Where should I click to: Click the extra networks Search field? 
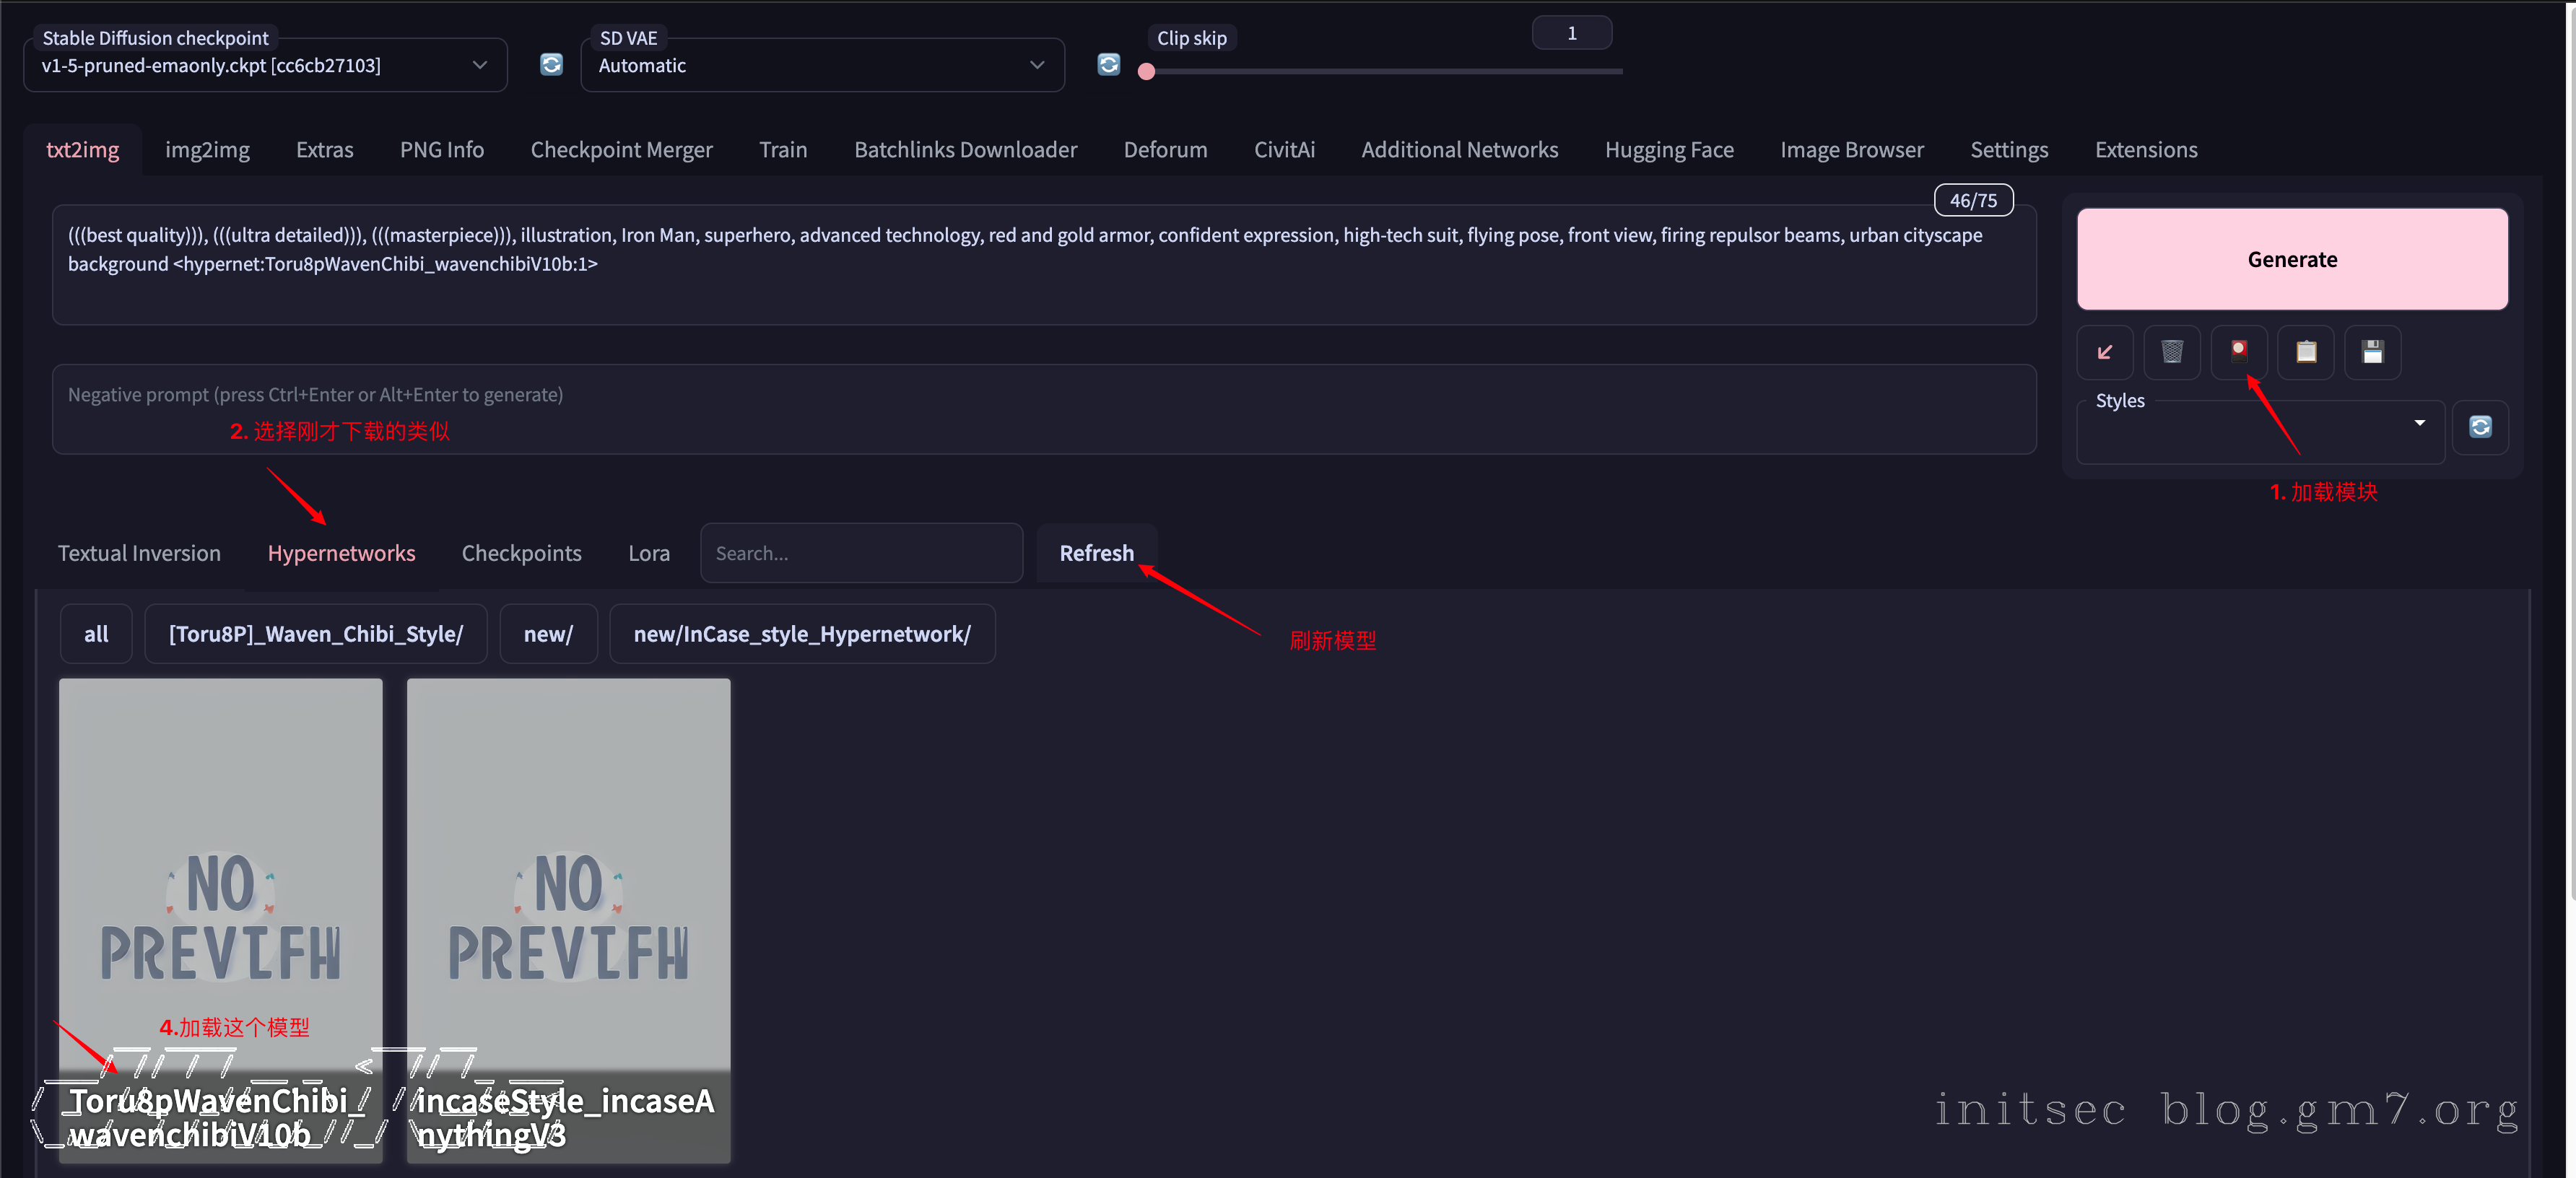(x=860, y=553)
